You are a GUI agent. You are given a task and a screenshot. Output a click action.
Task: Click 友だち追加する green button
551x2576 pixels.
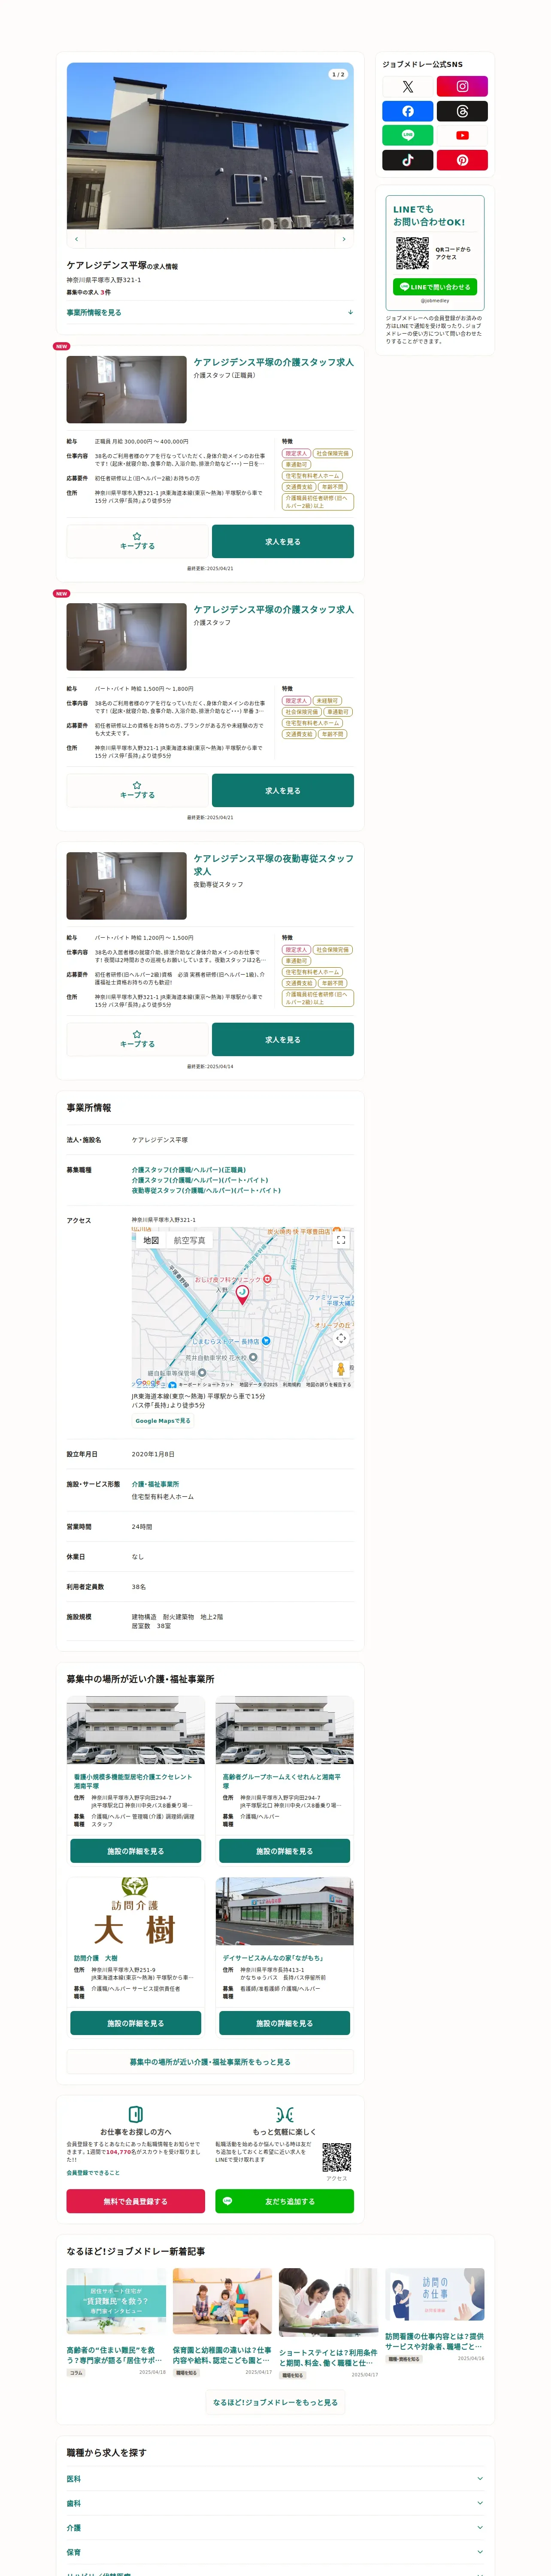(284, 2201)
